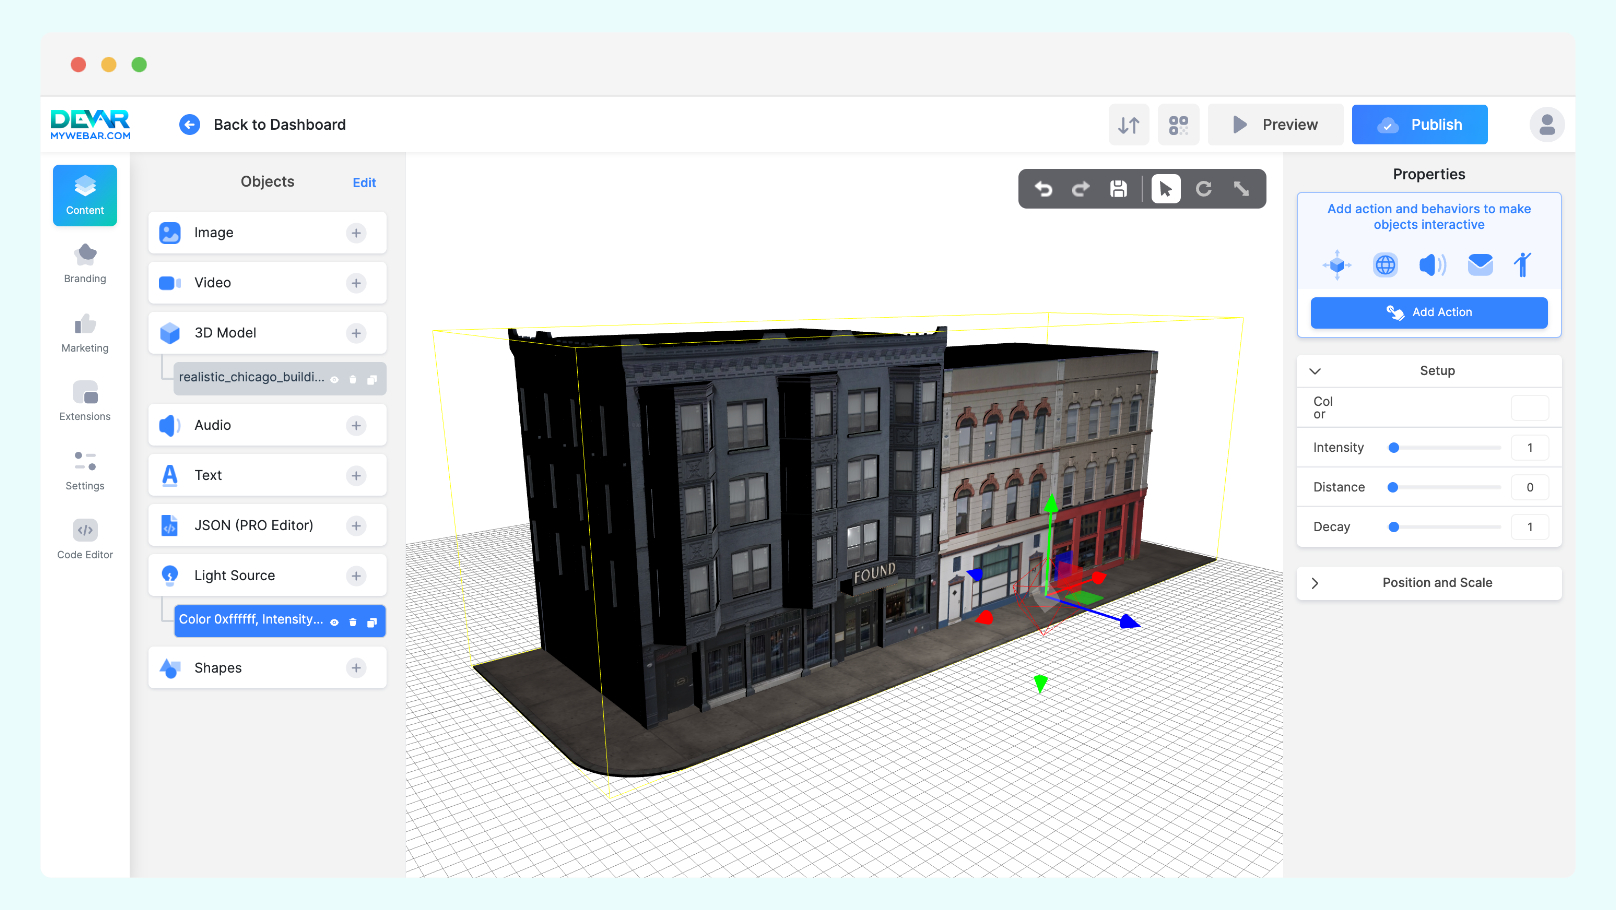Click the globe web link action icon

pos(1385,265)
